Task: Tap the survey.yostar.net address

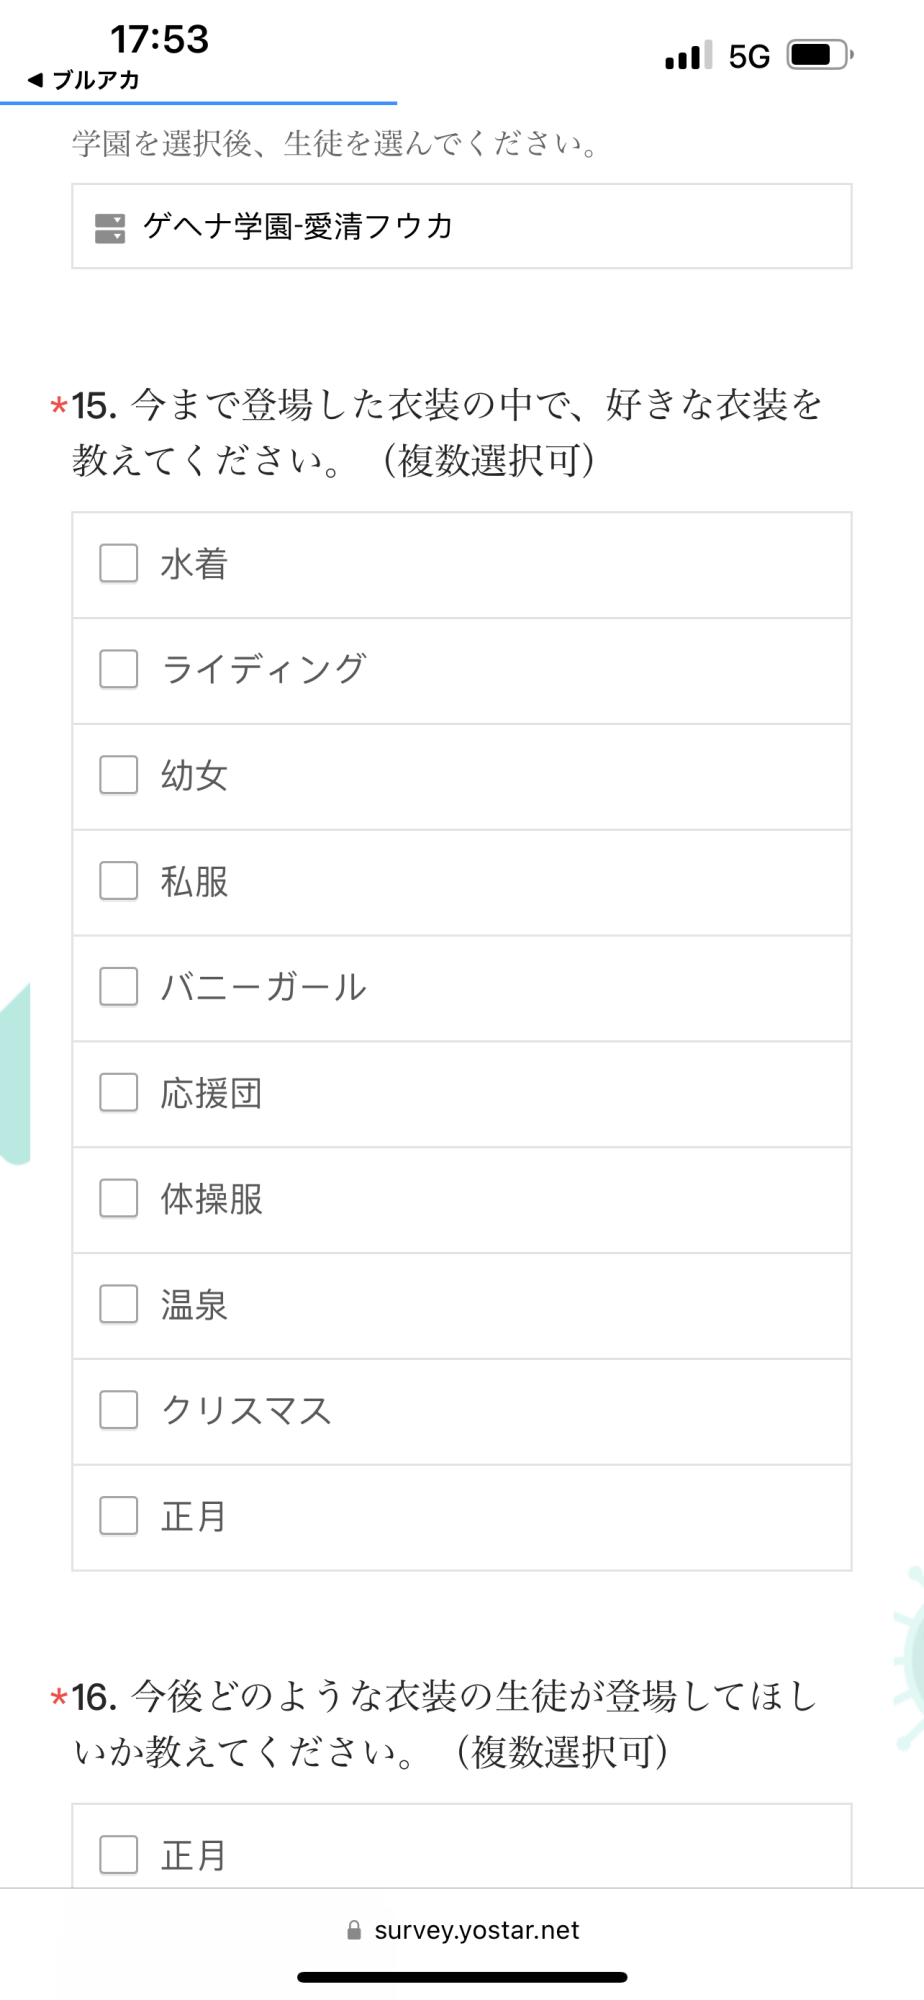Action: coord(477,1931)
